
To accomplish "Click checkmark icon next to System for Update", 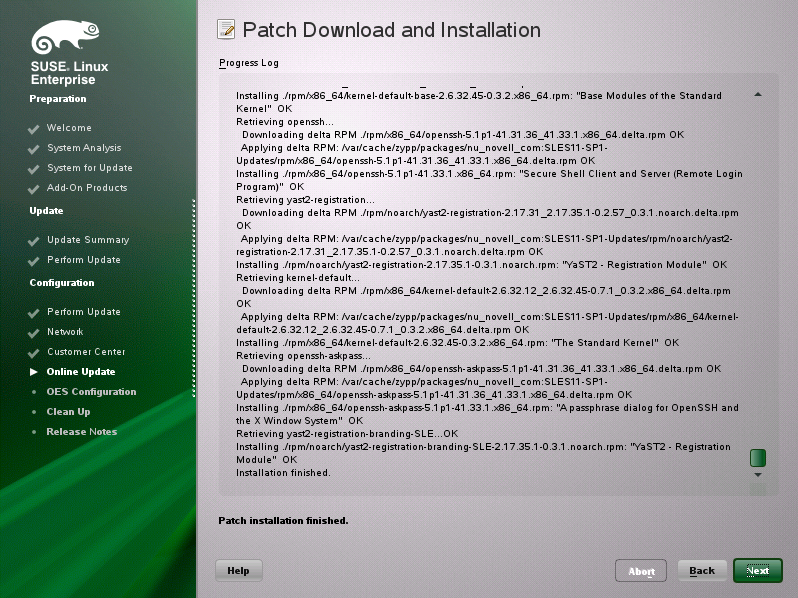I will [x=34, y=169].
